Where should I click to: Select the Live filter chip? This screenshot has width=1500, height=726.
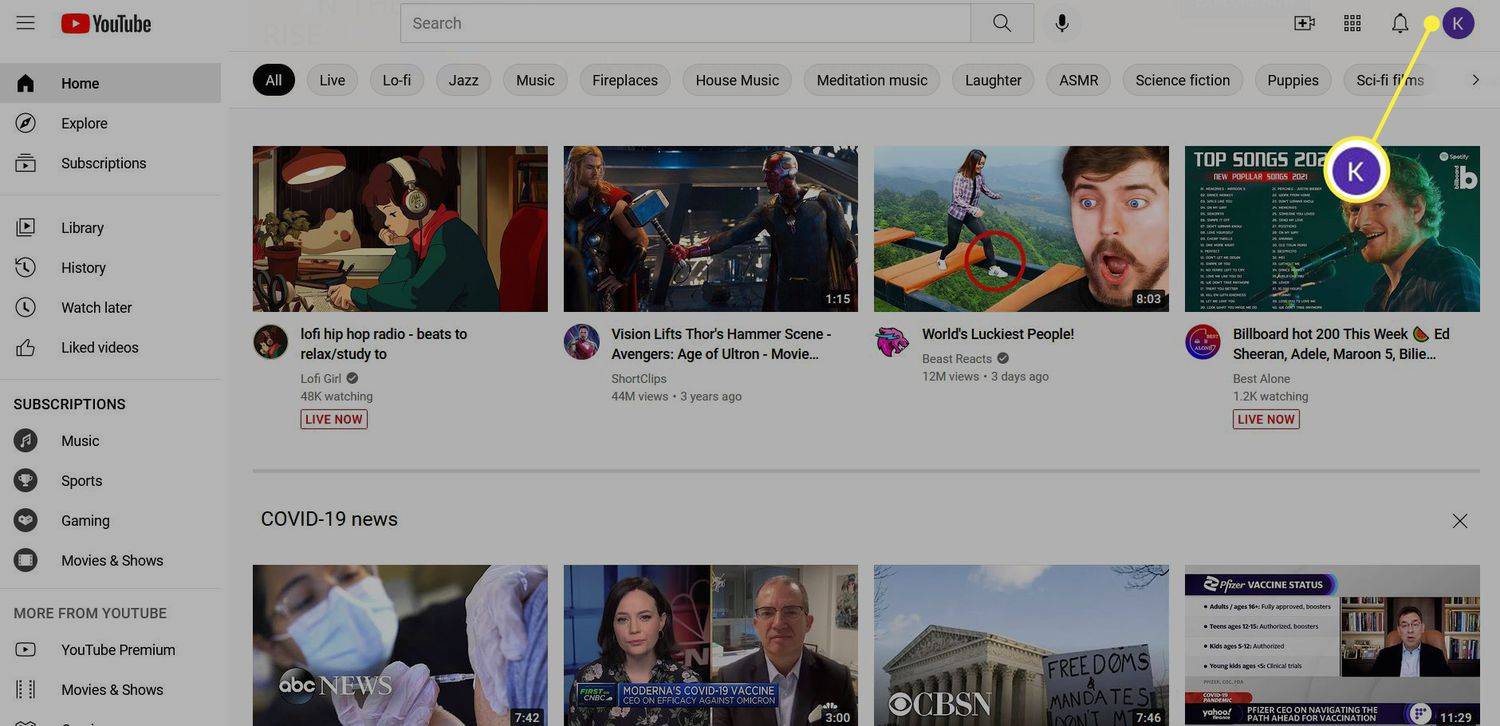[x=332, y=80]
